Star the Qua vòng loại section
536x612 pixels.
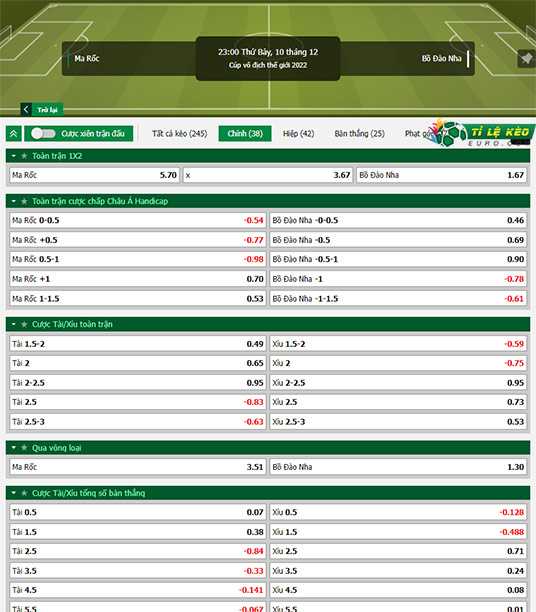point(24,448)
